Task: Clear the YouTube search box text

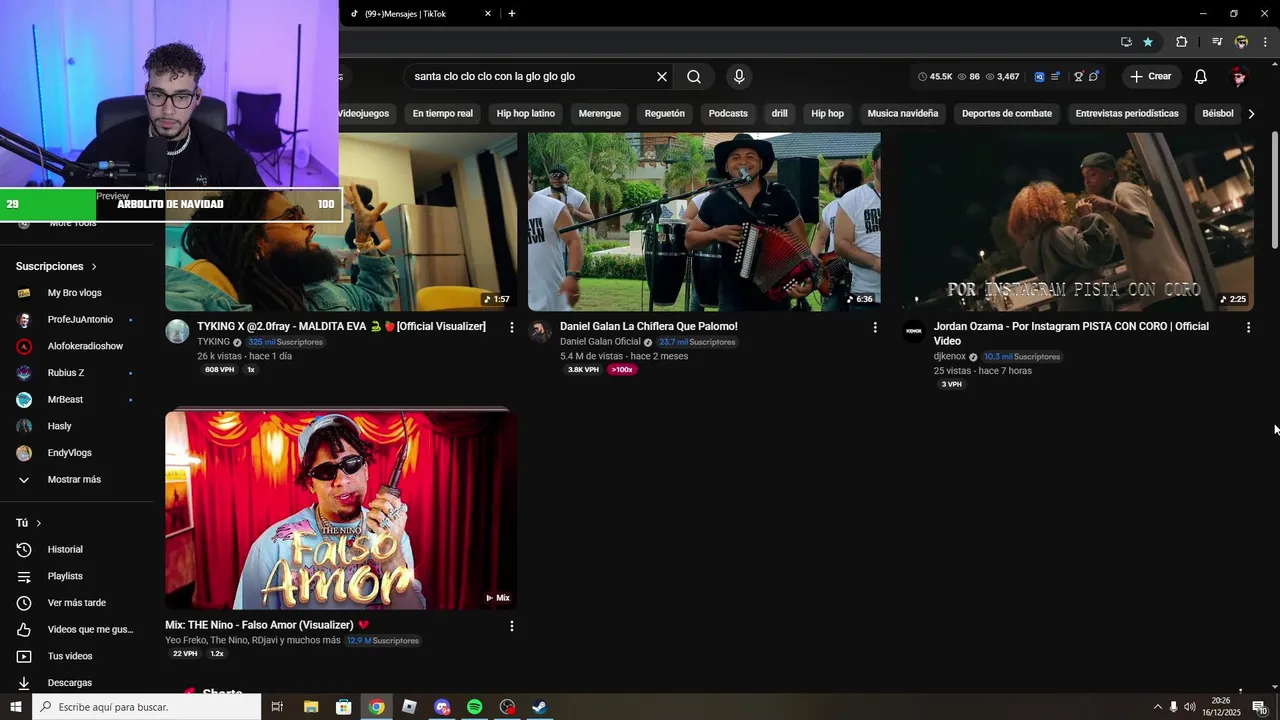Action: (x=661, y=76)
